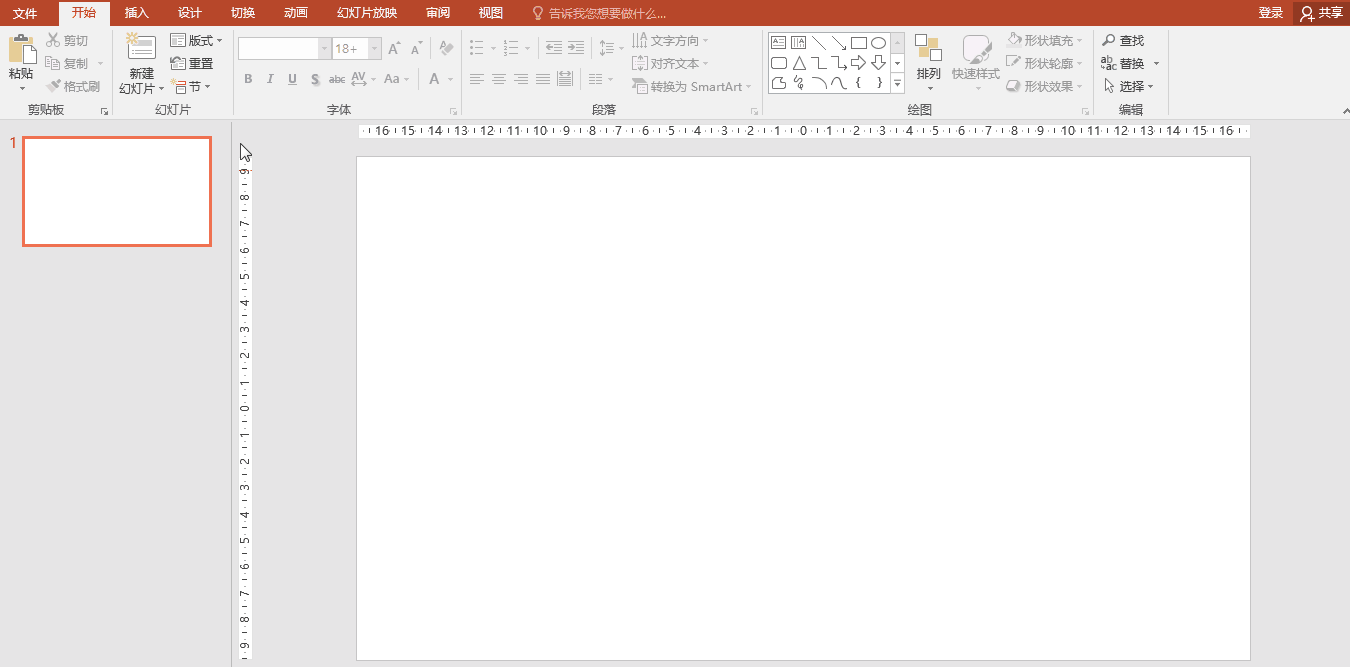The height and width of the screenshot is (667, 1350).
Task: Open the bullets list dropdown arrow
Action: pyautogui.click(x=493, y=47)
